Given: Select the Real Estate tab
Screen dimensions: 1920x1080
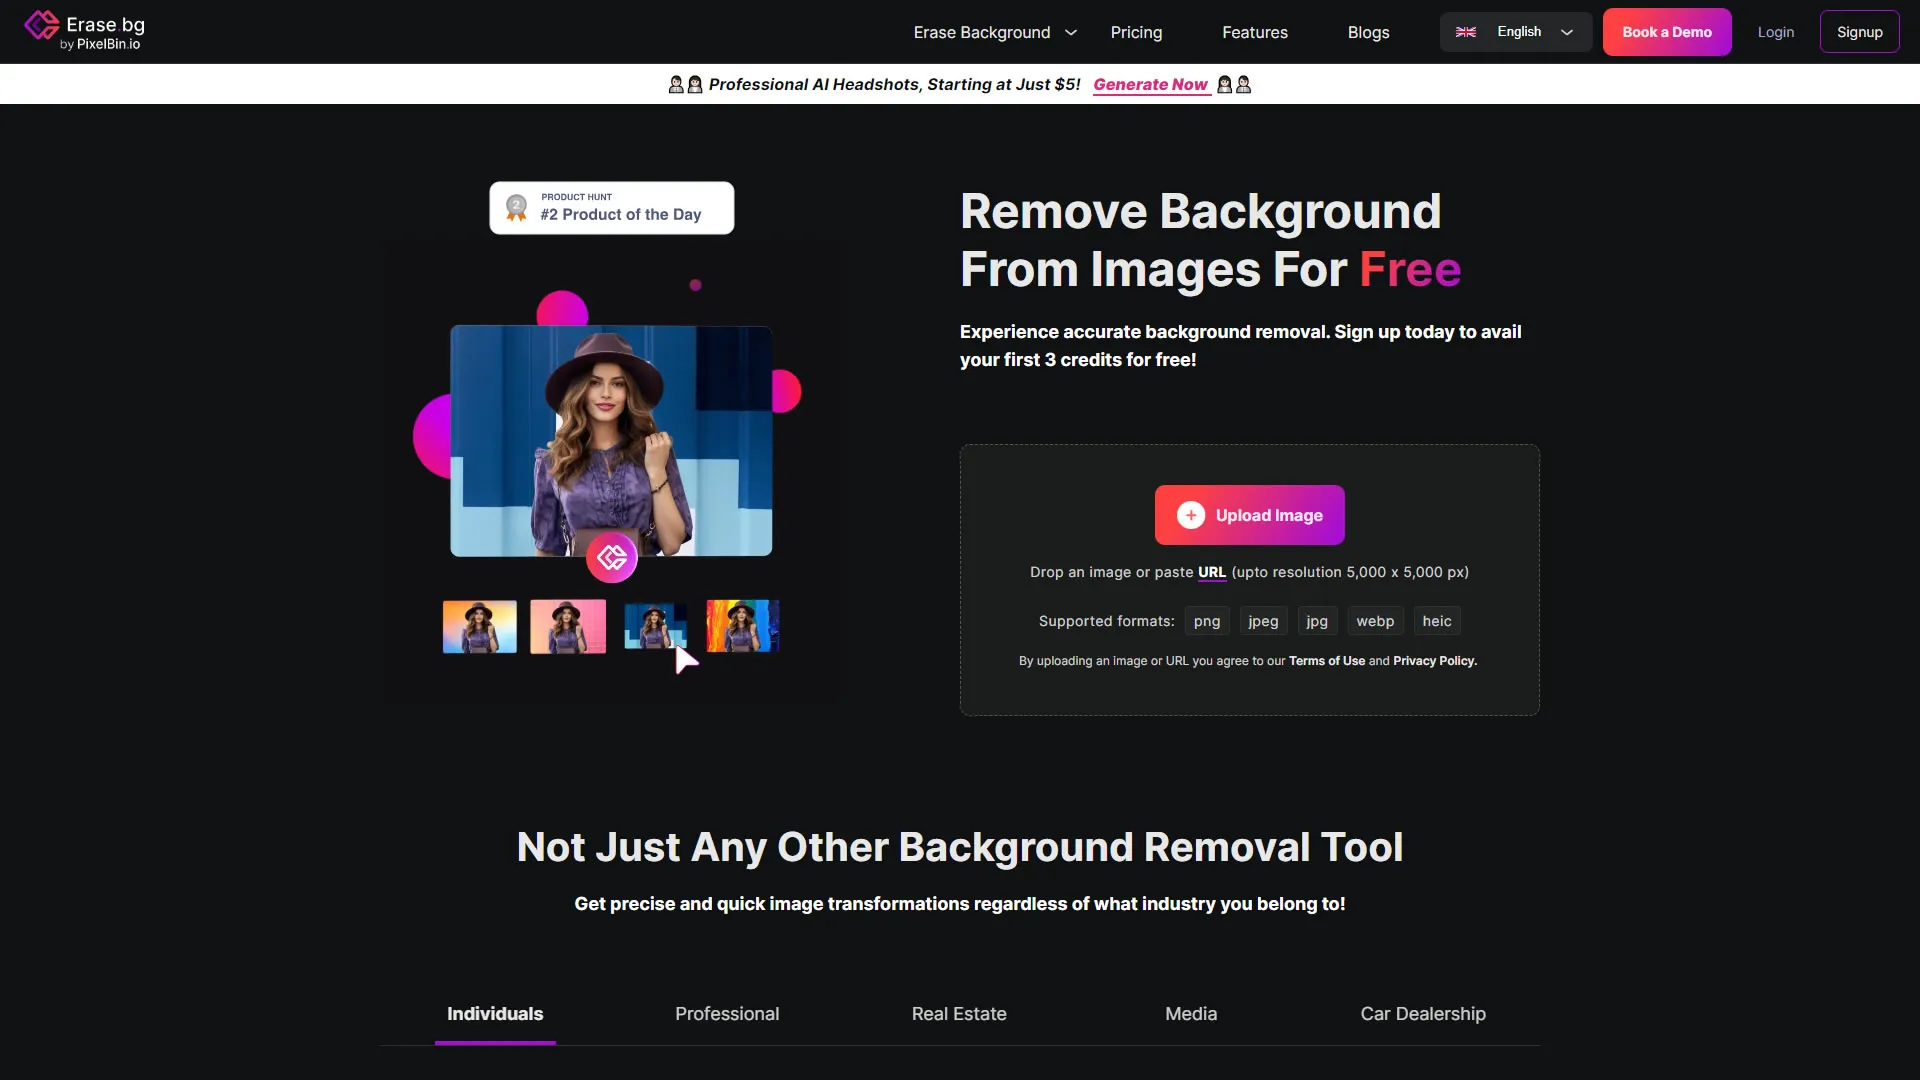Looking at the screenshot, I should coord(959,1014).
